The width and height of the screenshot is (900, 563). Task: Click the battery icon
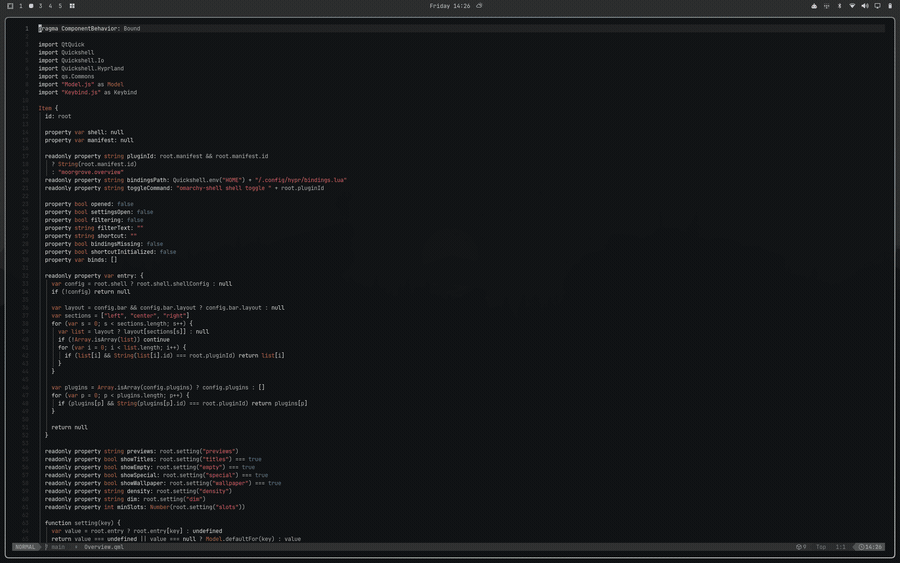(890, 6)
